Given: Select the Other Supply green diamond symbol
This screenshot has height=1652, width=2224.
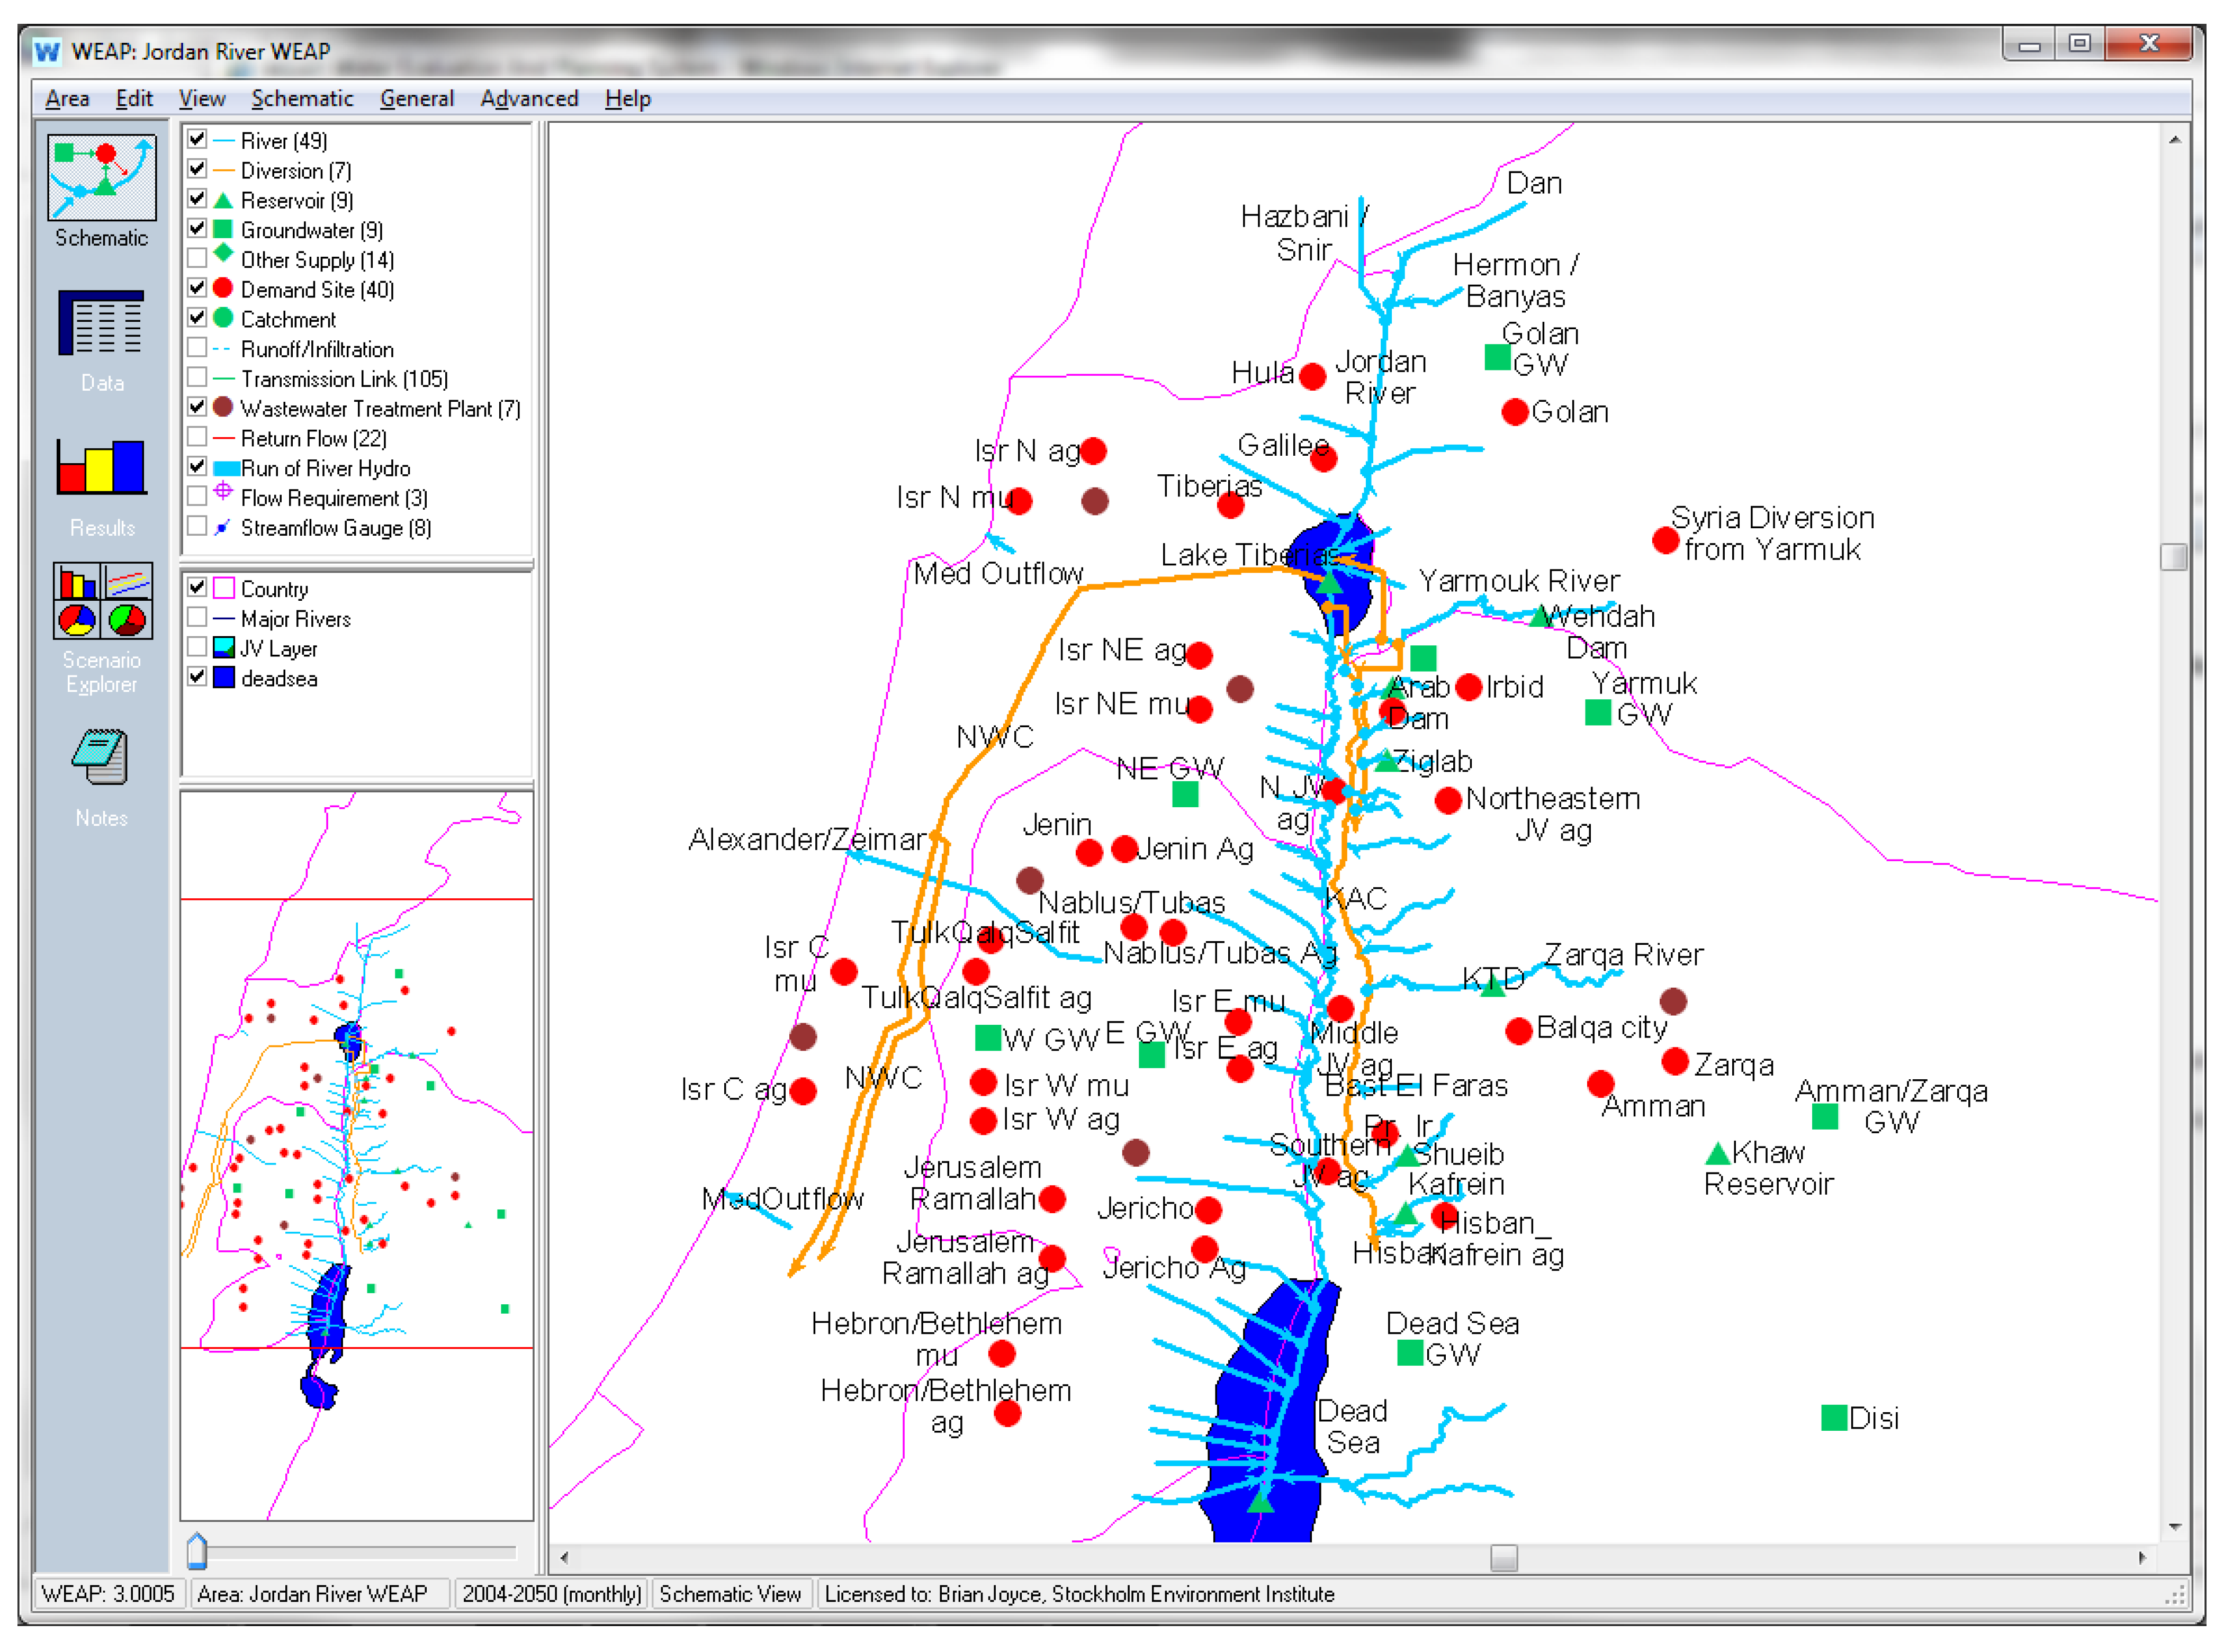Looking at the screenshot, I should (x=223, y=253).
